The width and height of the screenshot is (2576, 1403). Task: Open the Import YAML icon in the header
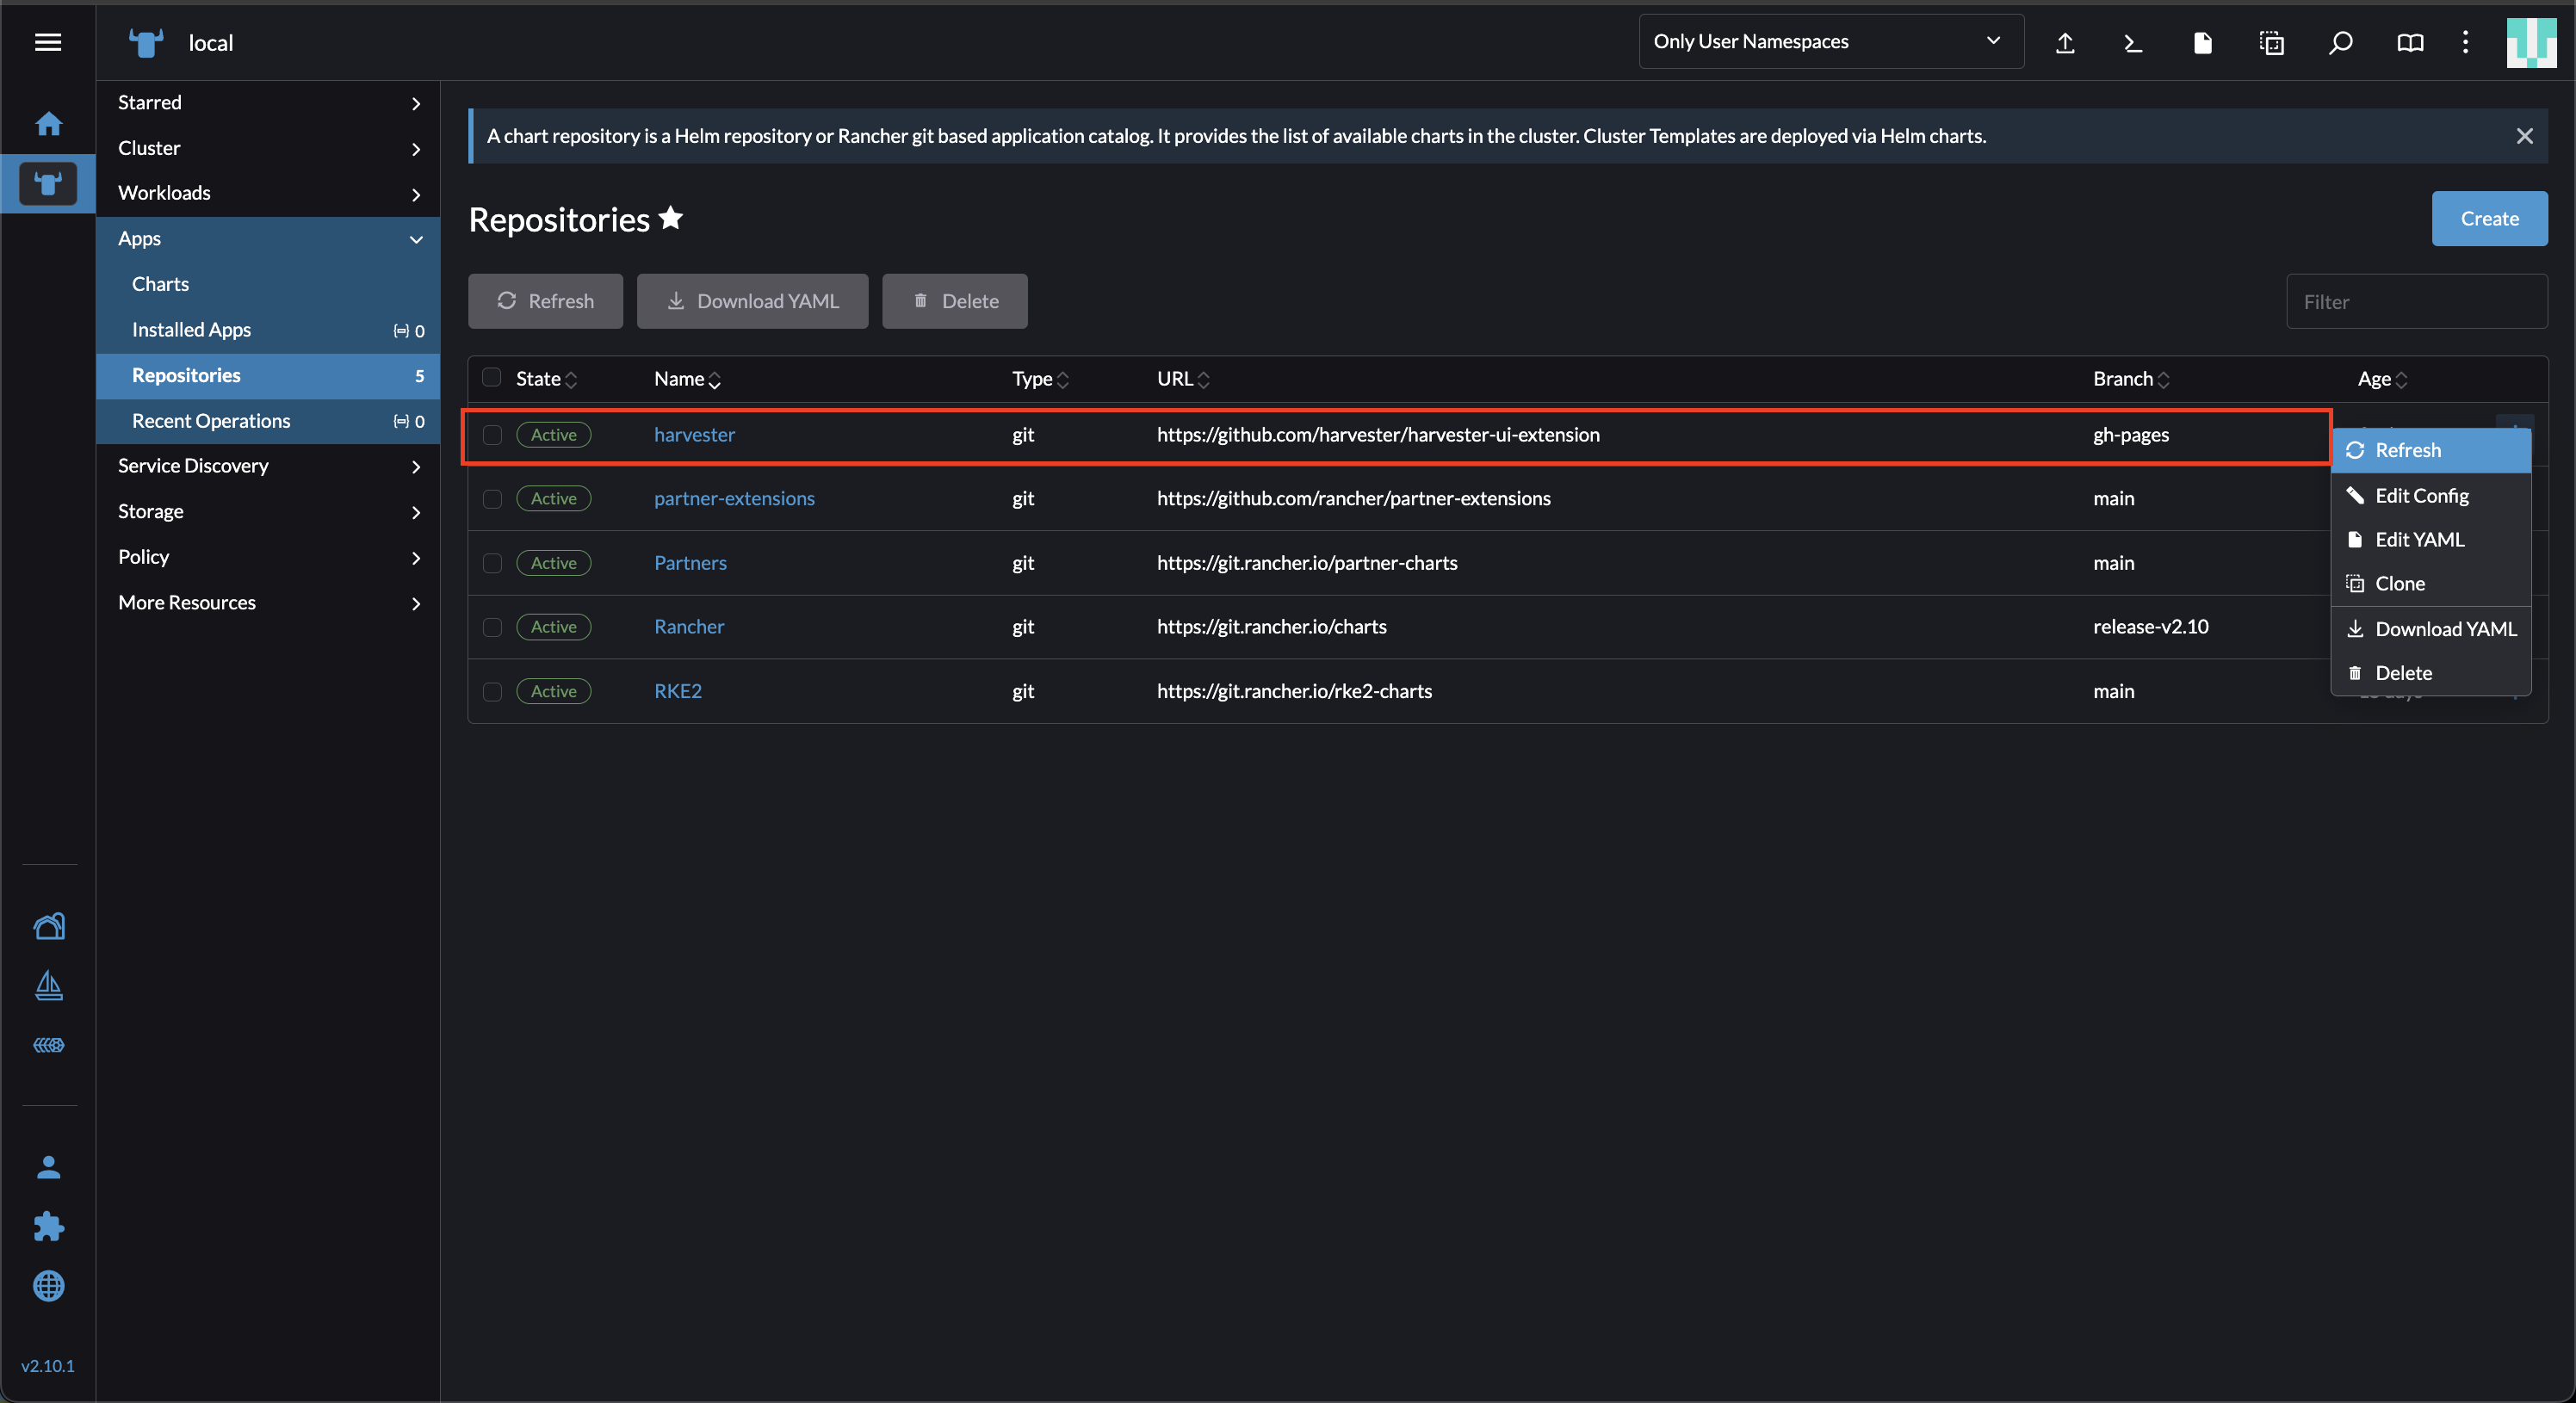coord(2065,42)
